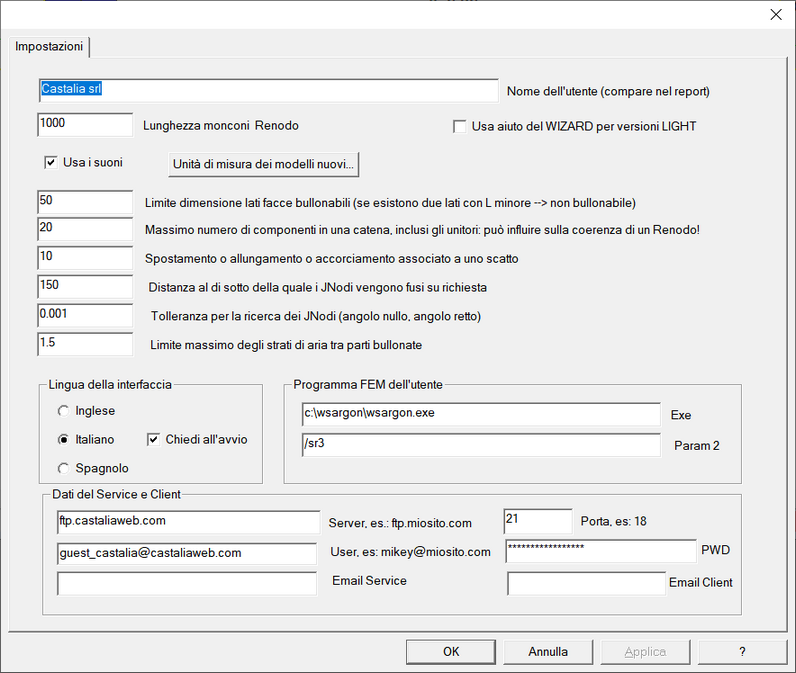Click Annulla to cancel changes
The height and width of the screenshot is (673, 796).
pyautogui.click(x=548, y=651)
